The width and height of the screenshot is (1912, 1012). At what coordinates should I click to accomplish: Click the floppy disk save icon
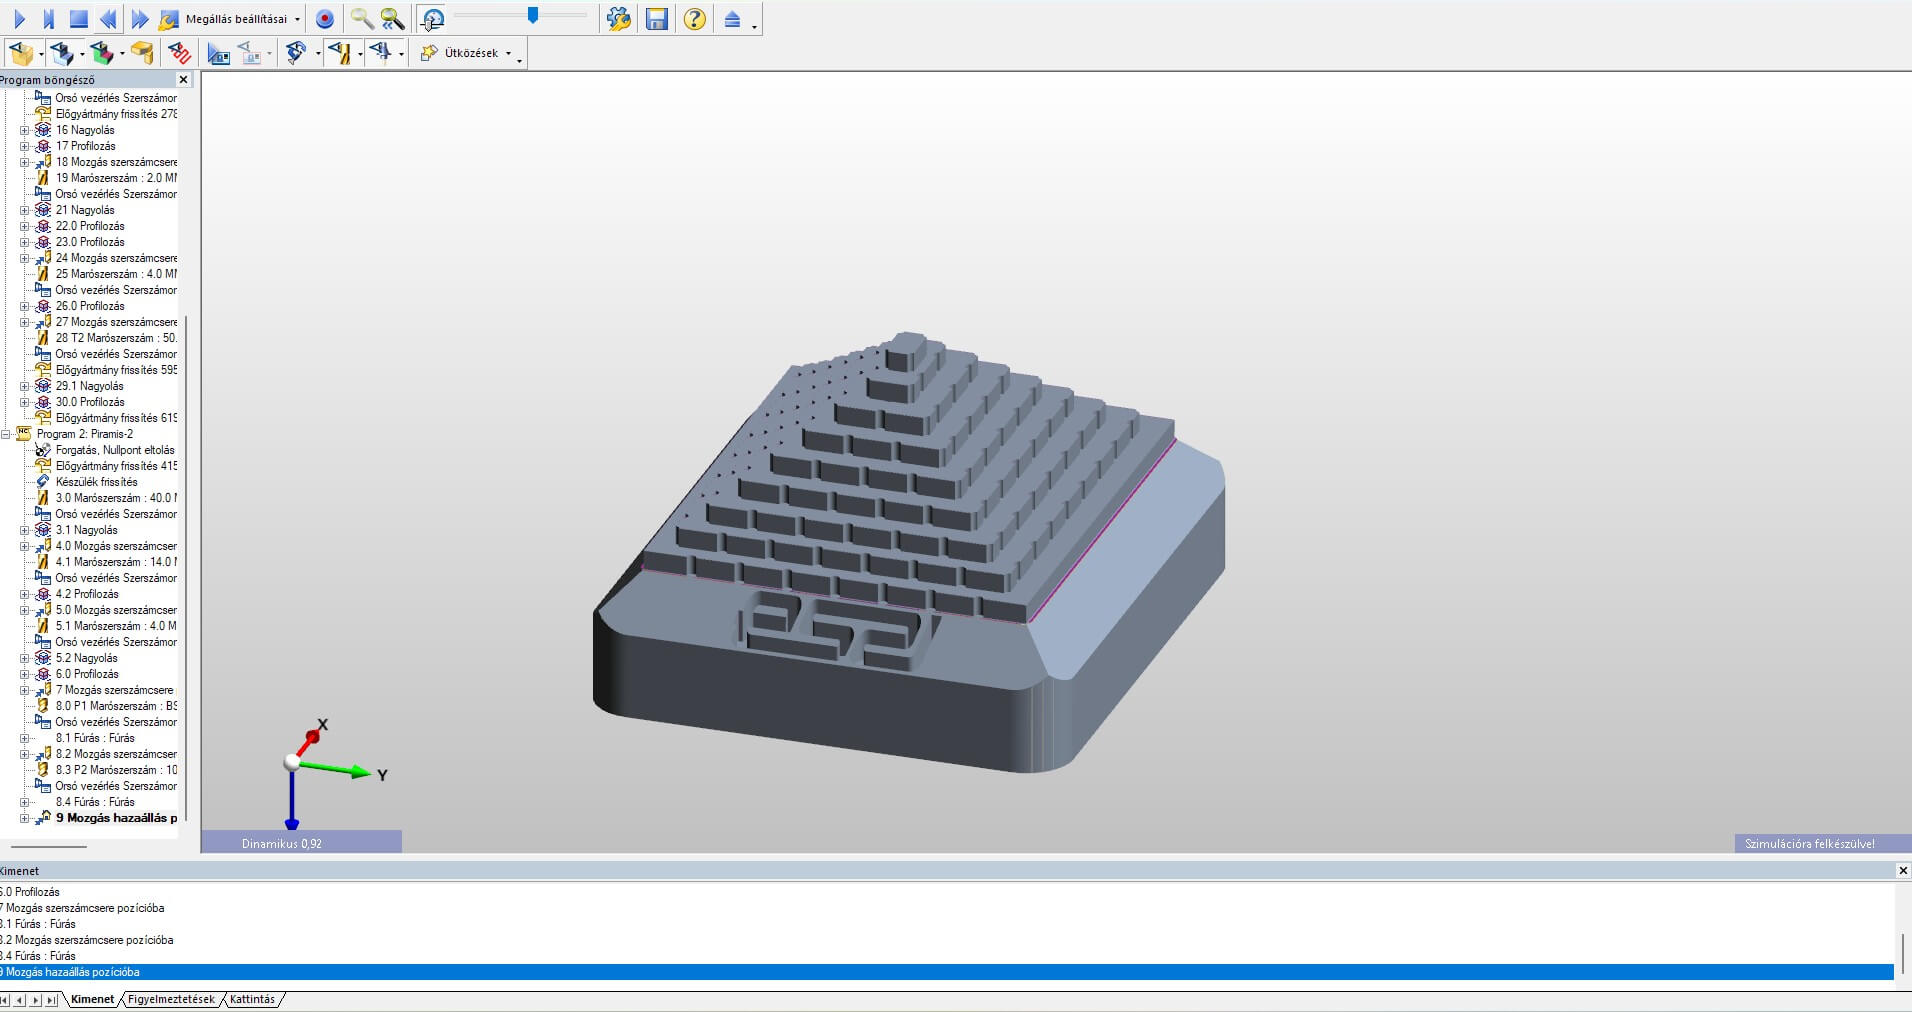click(x=656, y=19)
